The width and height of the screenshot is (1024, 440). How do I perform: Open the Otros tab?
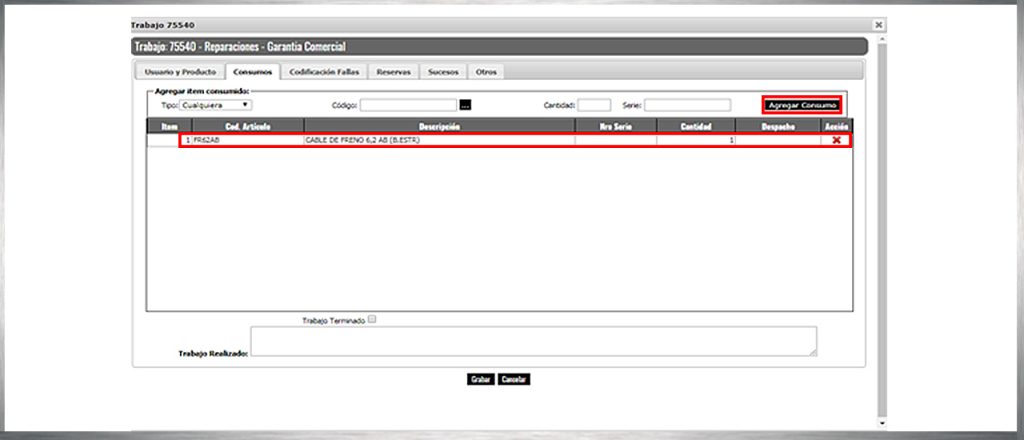point(486,72)
